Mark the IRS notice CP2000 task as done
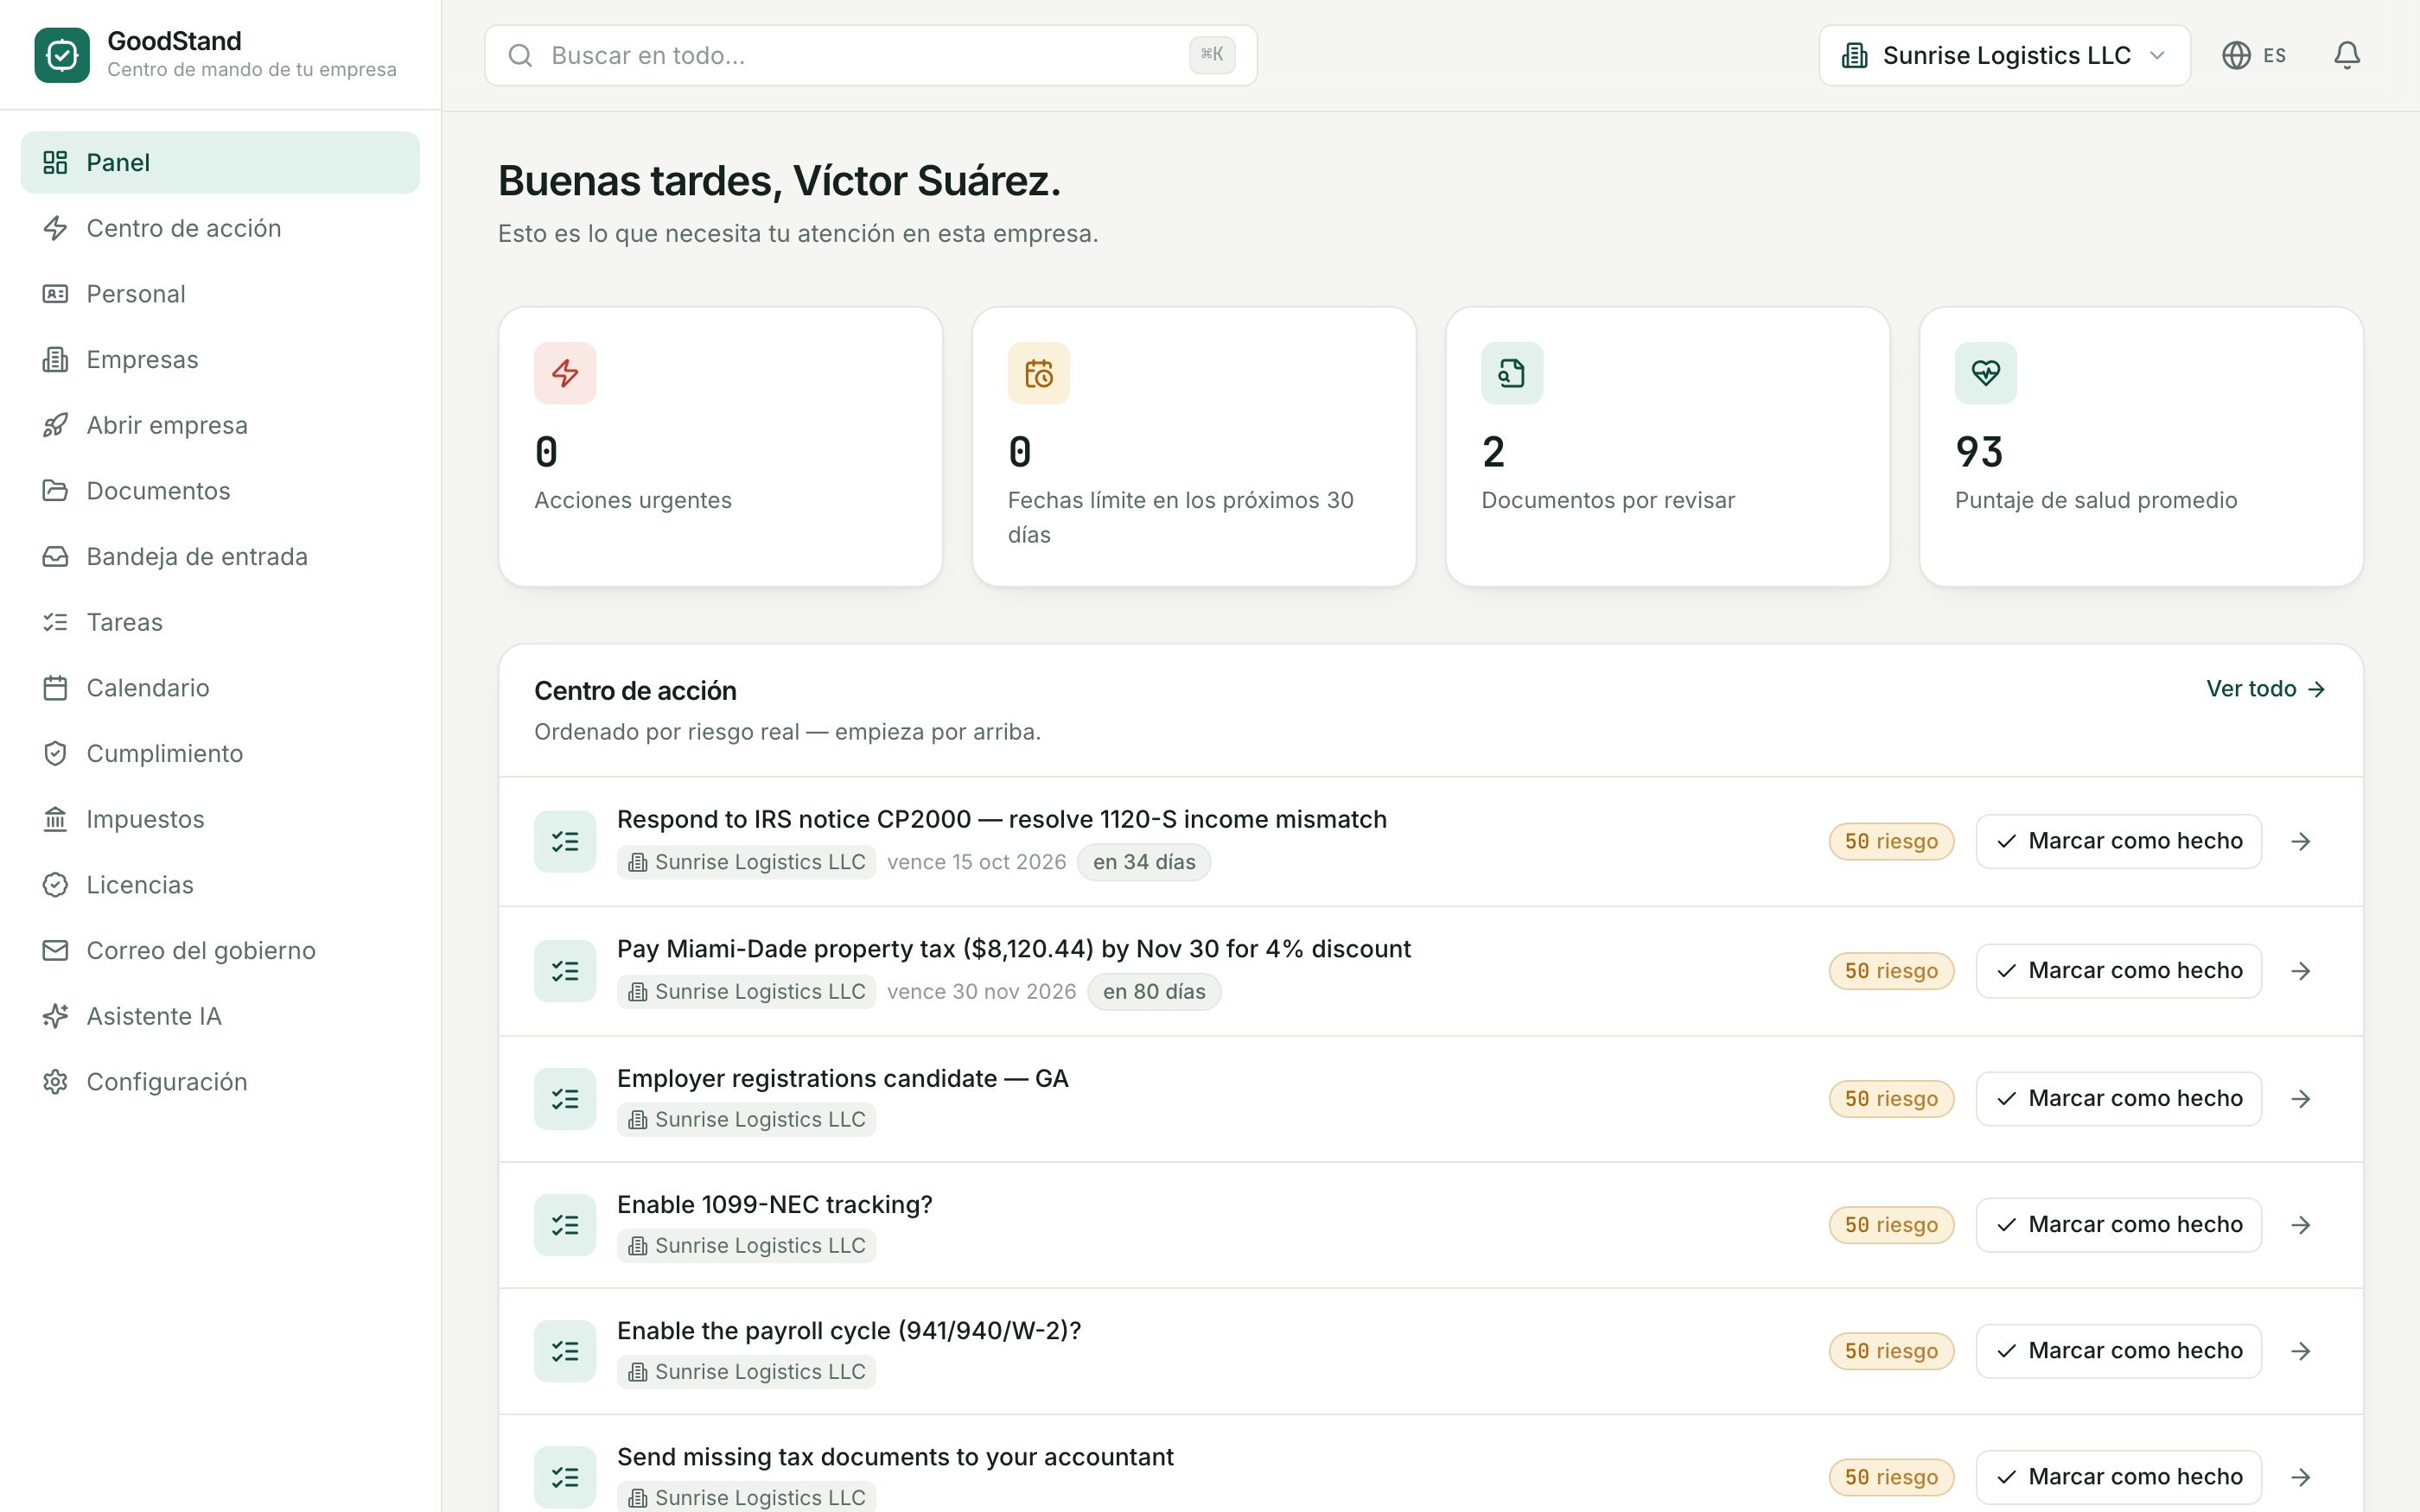Screen dimensions: 2420x1512 tap(2118, 841)
